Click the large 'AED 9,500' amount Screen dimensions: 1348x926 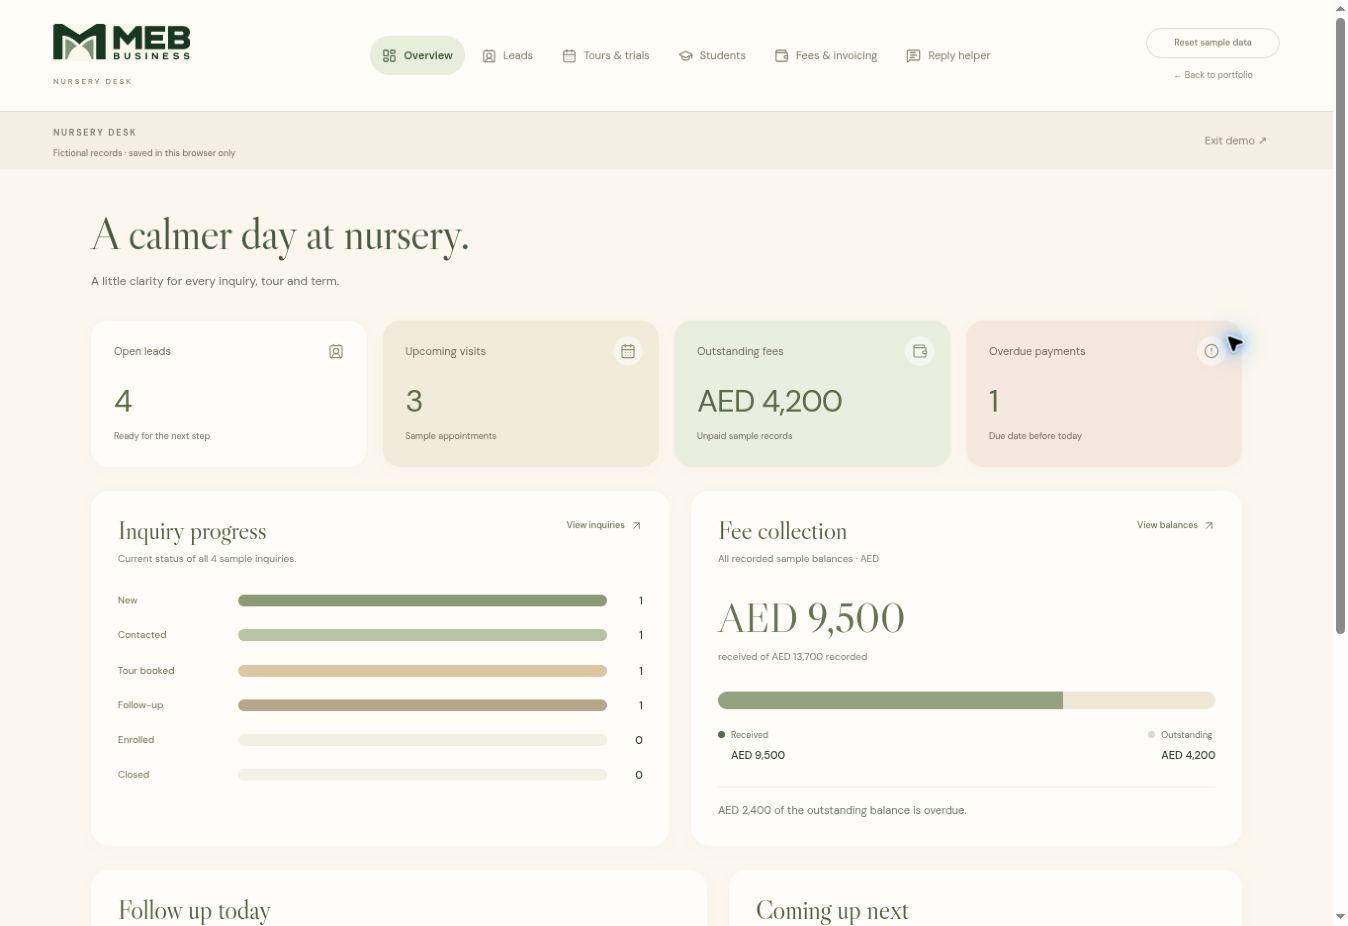click(811, 619)
